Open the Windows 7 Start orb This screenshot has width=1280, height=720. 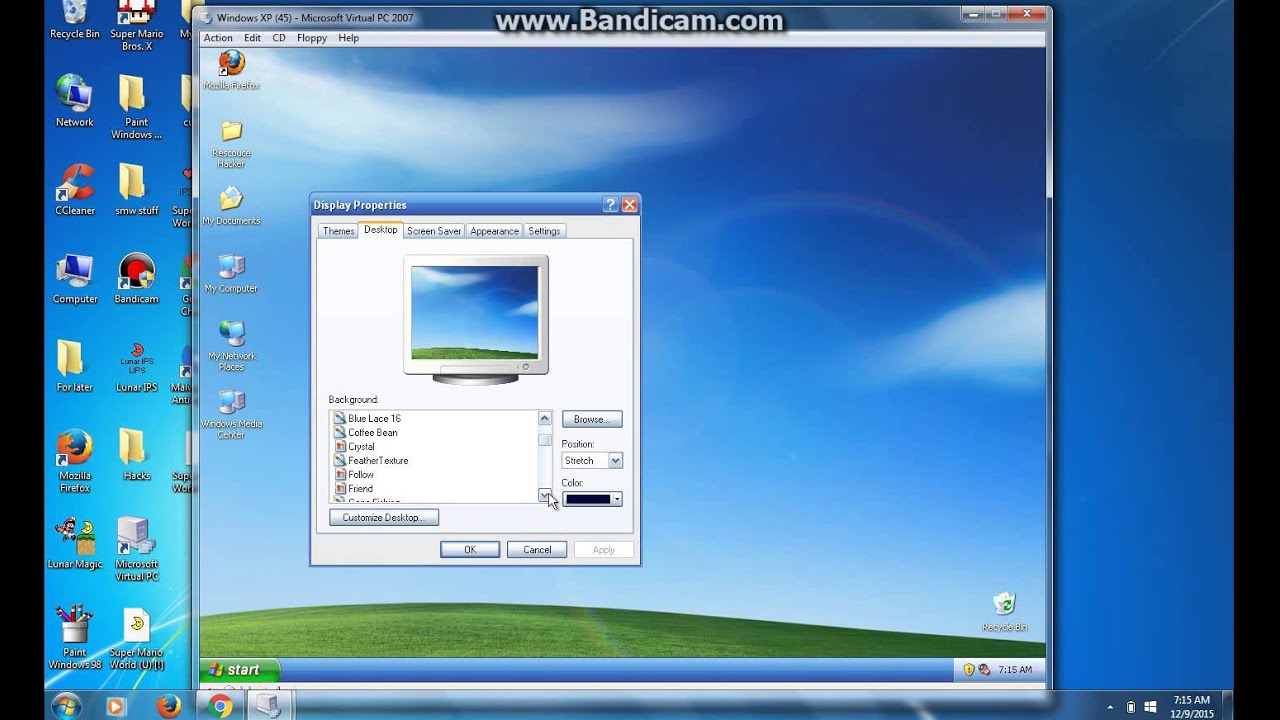pyautogui.click(x=66, y=705)
